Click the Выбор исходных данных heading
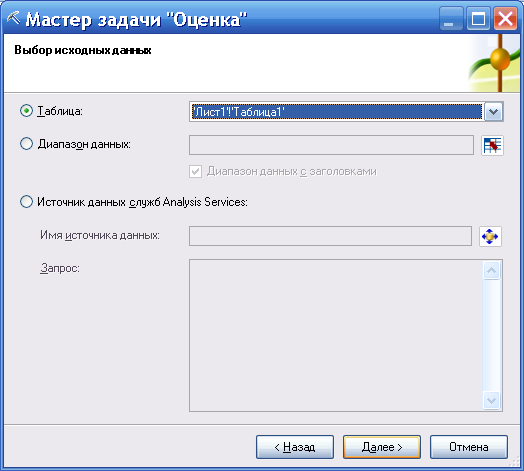The image size is (524, 471). coord(83,50)
